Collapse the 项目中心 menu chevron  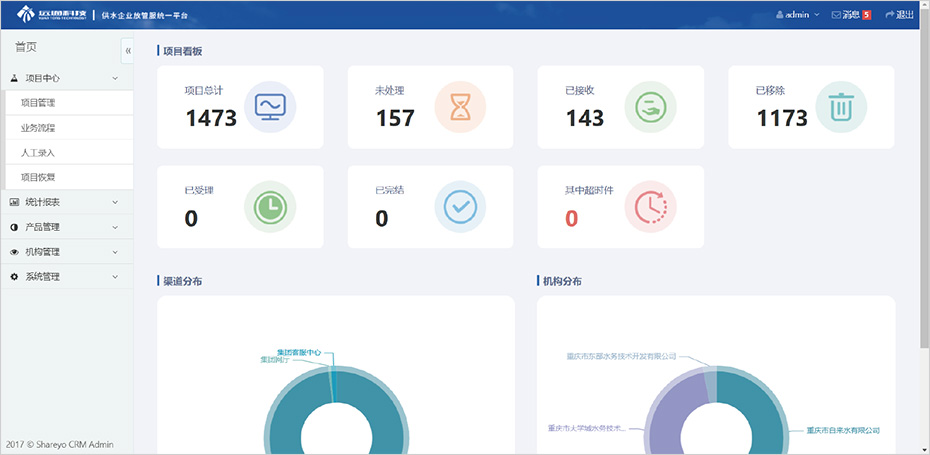(115, 78)
